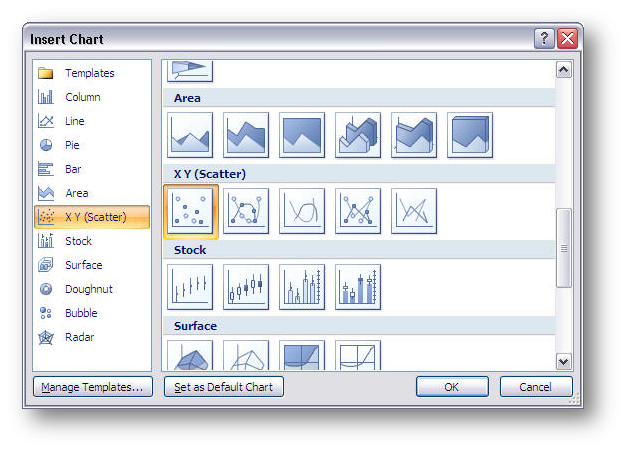Open the Templates category
The height and width of the screenshot is (451, 626).
pos(89,73)
